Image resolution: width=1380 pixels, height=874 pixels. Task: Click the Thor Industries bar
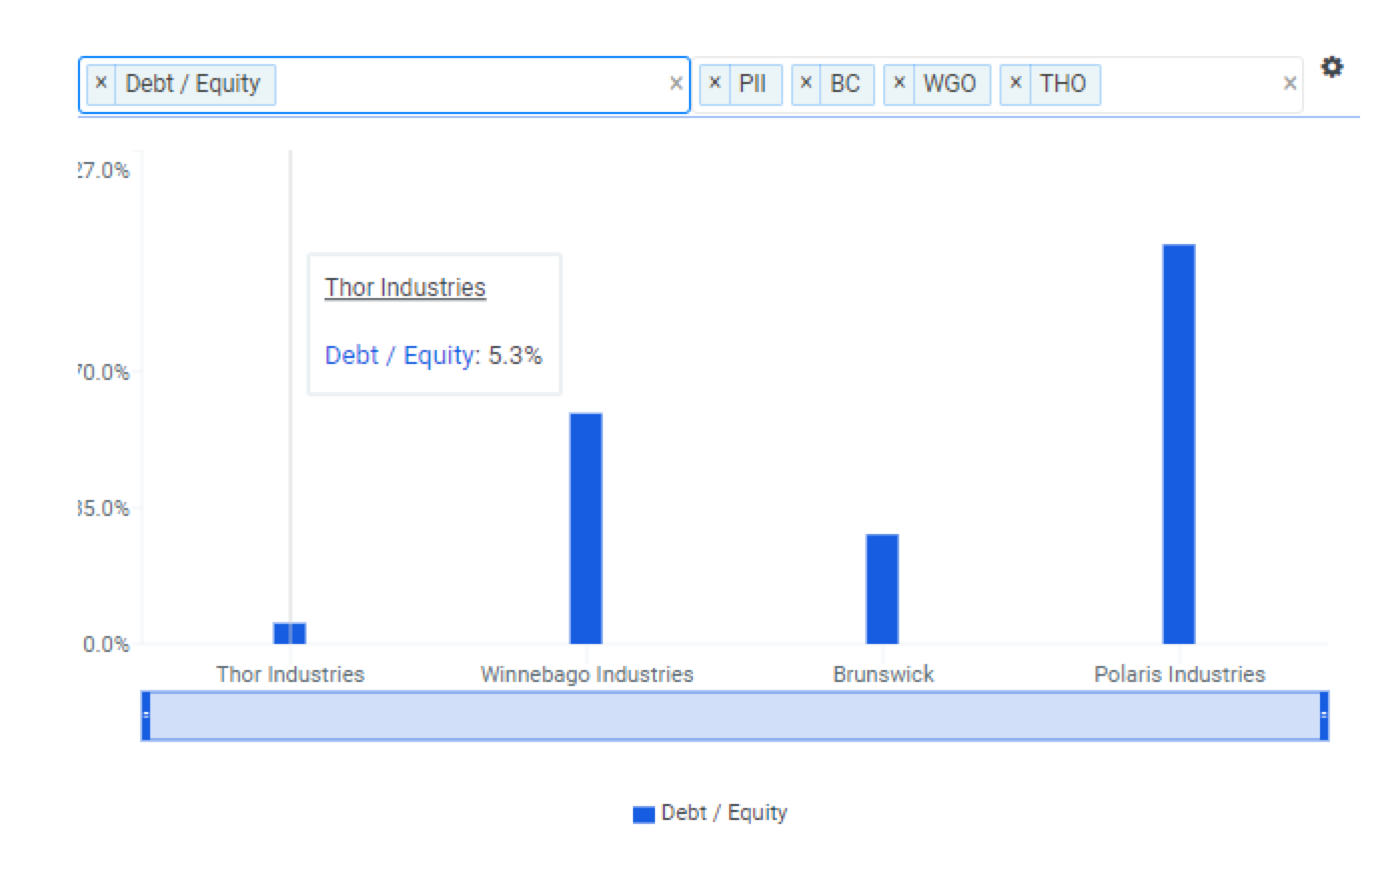[290, 633]
